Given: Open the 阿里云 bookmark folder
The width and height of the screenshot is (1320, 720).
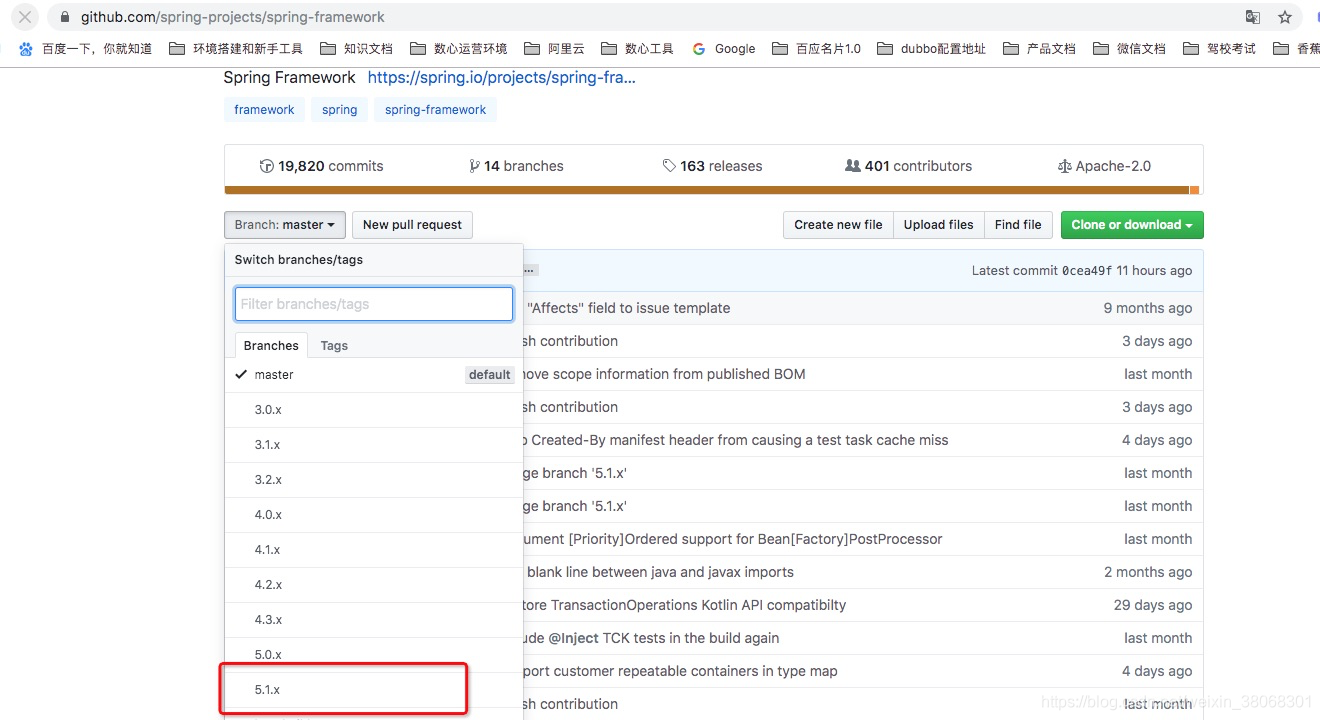Looking at the screenshot, I should point(554,48).
